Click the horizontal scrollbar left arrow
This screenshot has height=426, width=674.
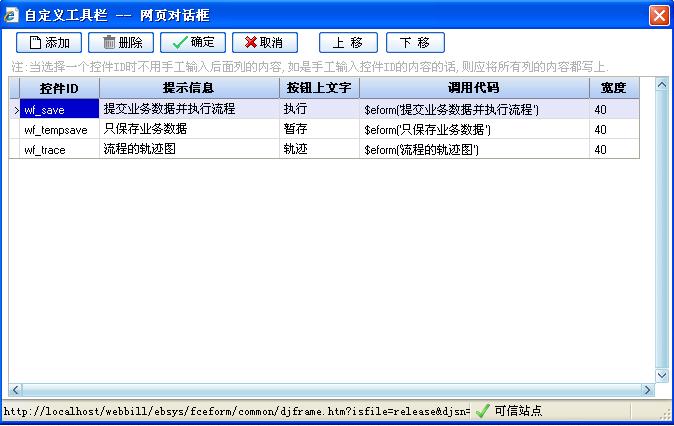coord(15,390)
